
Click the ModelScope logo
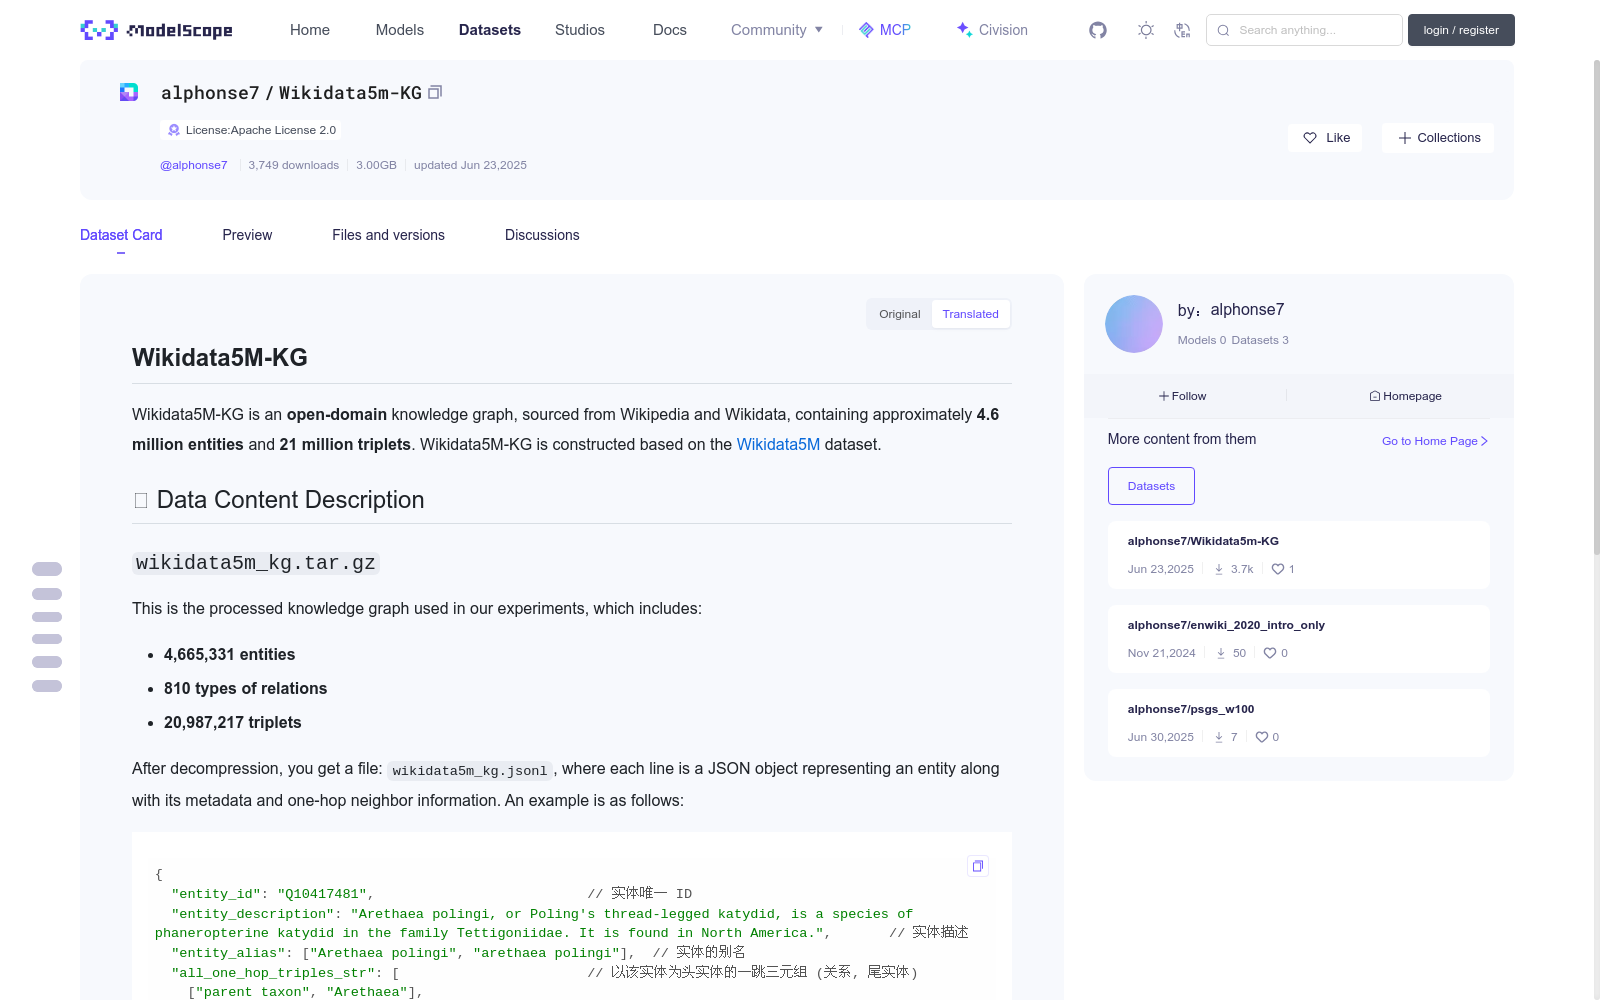pos(156,30)
